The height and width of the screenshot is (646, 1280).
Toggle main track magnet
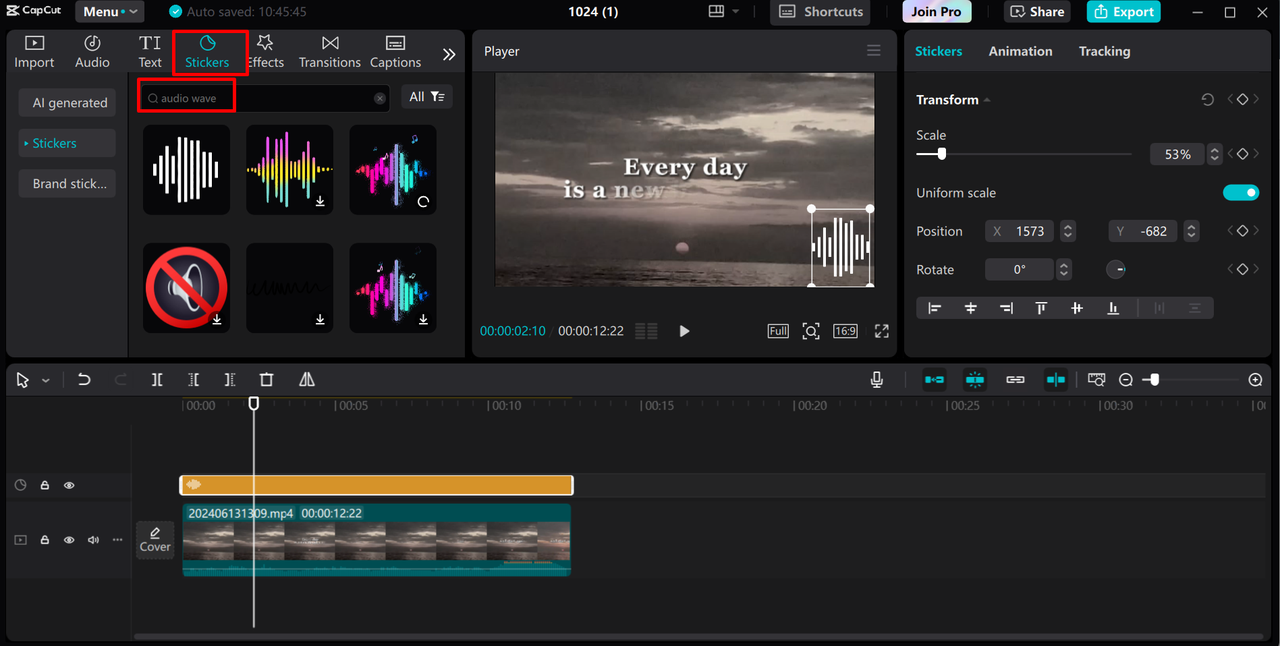tap(934, 380)
